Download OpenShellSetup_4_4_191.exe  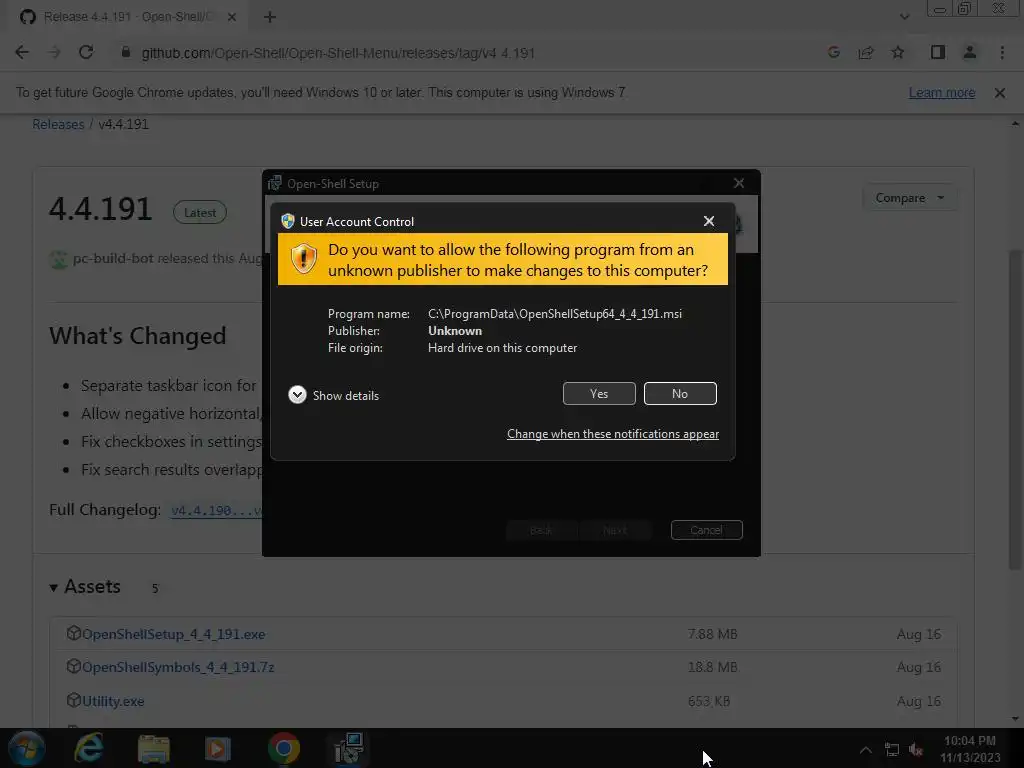[174, 634]
